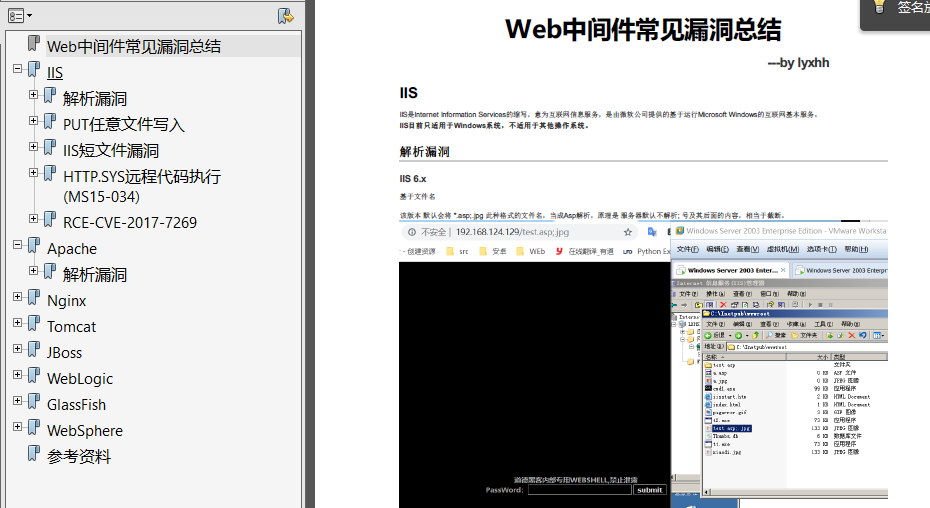This screenshot has height=508, width=930.
Task: Jump to the Tomcat bookmark label
Action: tap(71, 326)
